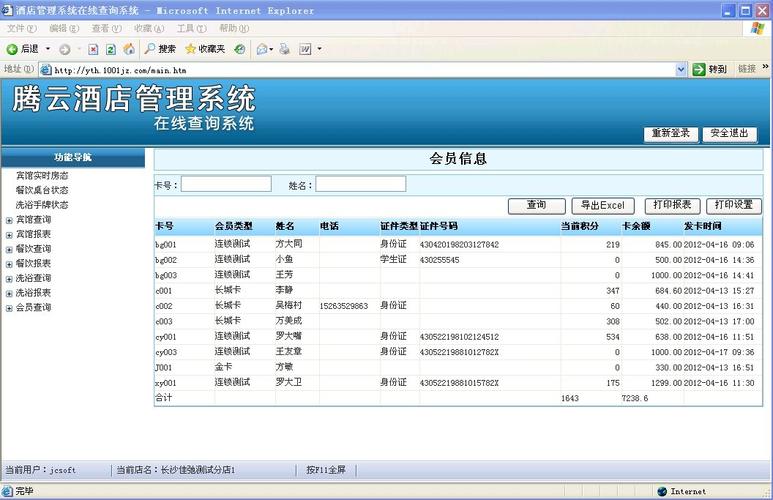Click the Go (转到) button
773x500 pixels.
709,70
